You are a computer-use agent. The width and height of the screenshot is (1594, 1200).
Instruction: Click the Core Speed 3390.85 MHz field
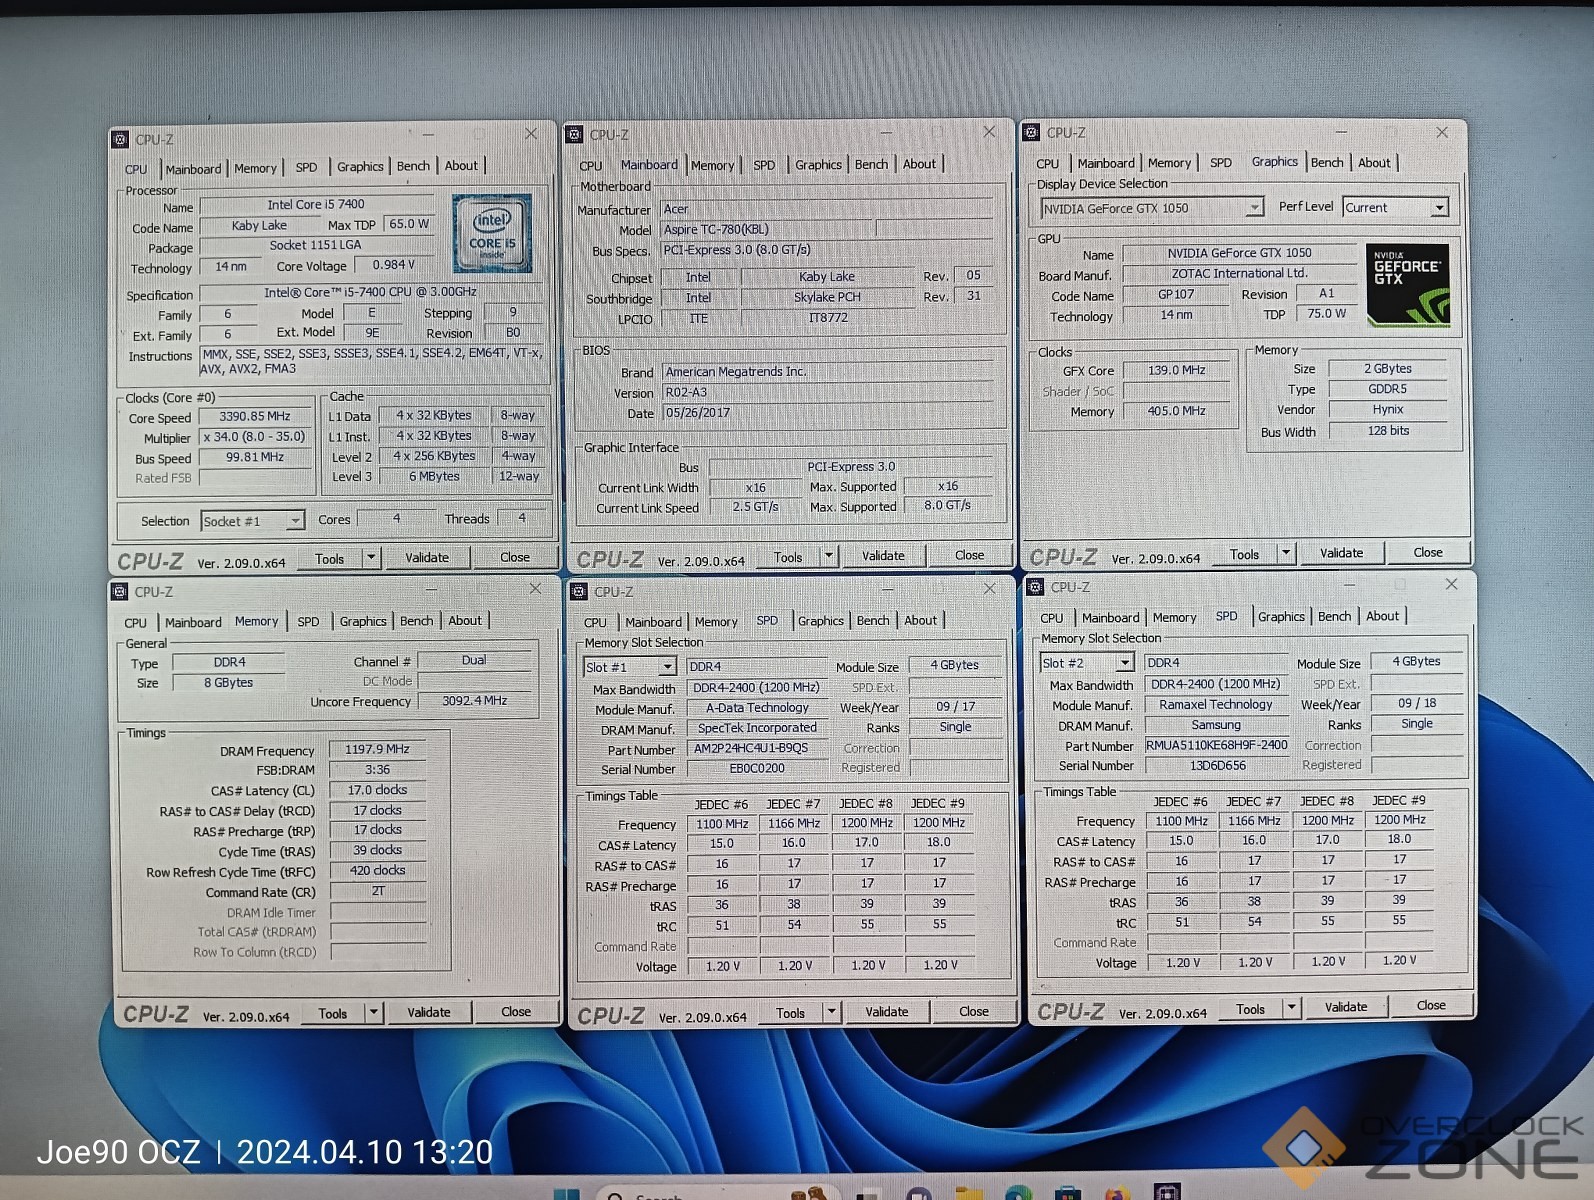pyautogui.click(x=255, y=417)
